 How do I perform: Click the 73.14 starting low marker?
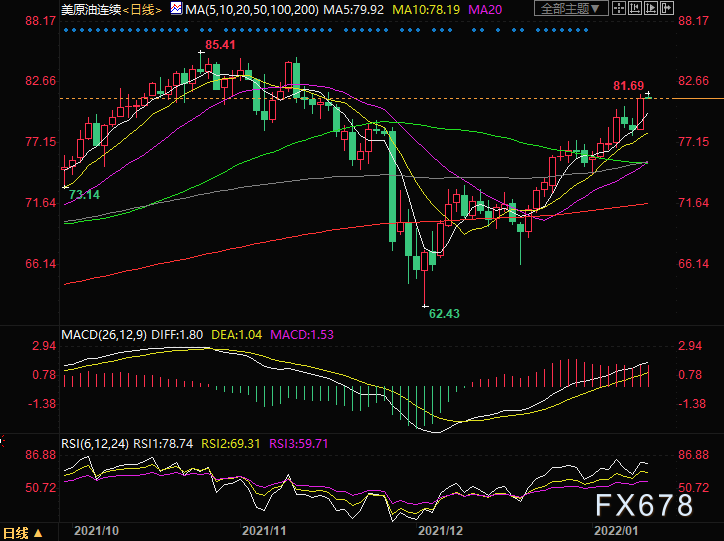point(84,195)
